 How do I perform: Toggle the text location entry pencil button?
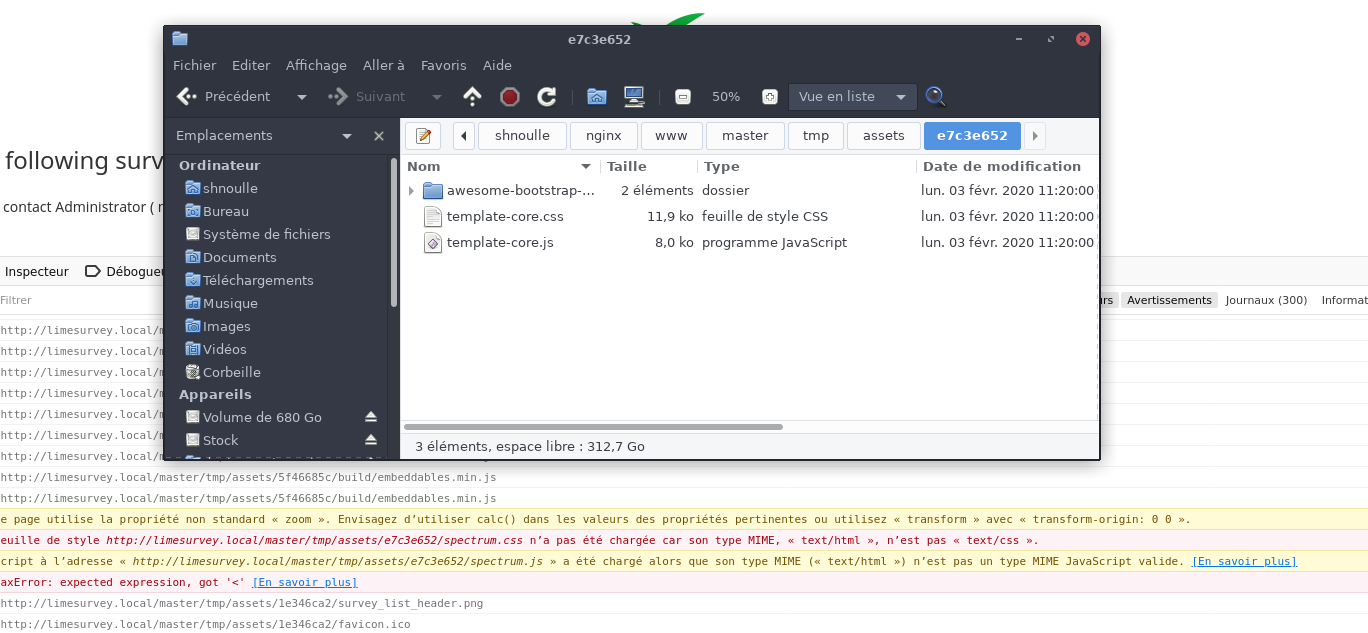(423, 136)
